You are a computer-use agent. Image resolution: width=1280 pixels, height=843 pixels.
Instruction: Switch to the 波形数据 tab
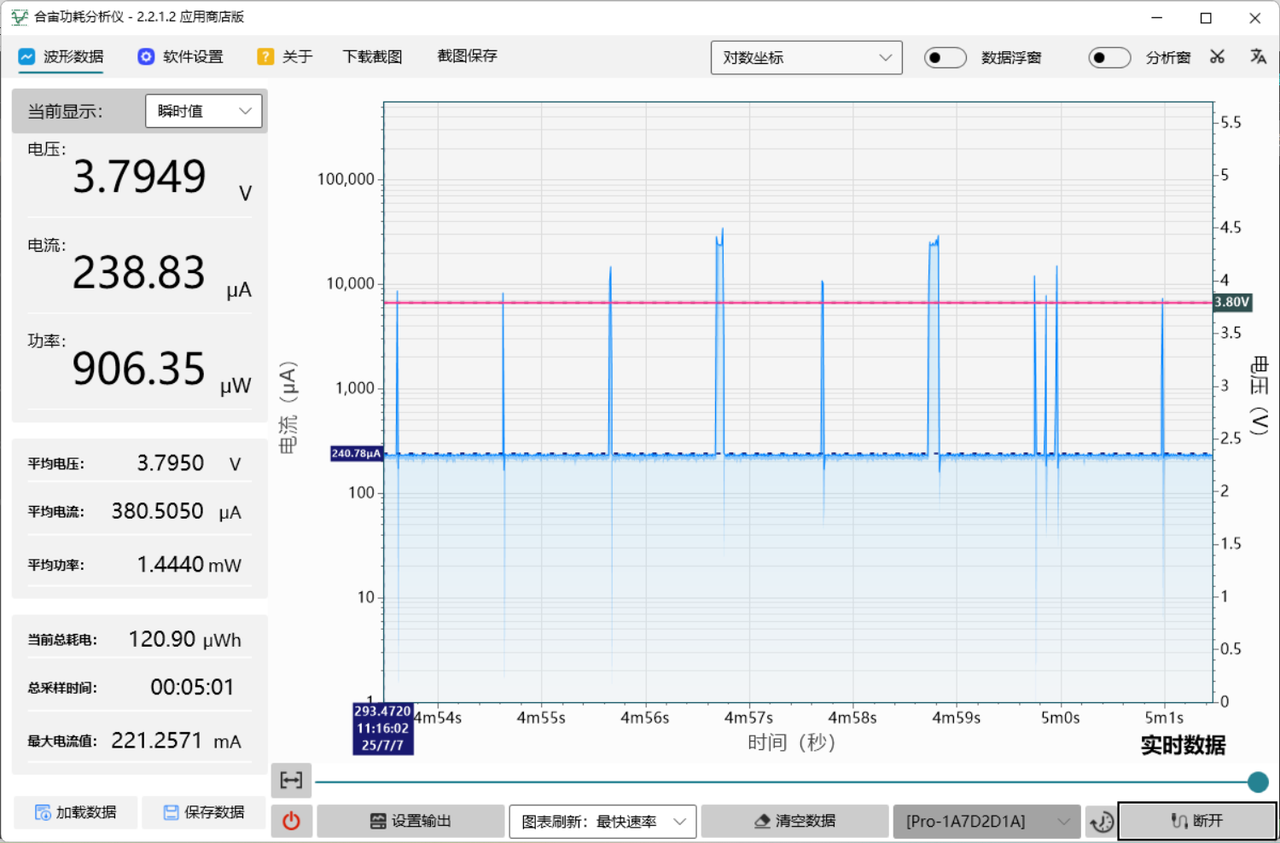click(61, 57)
